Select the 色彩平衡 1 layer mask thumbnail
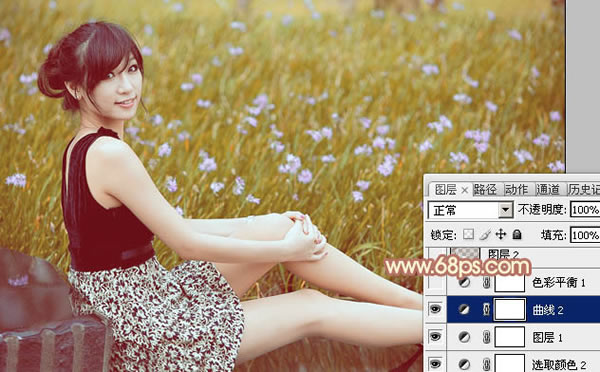The image size is (600, 372). click(510, 283)
